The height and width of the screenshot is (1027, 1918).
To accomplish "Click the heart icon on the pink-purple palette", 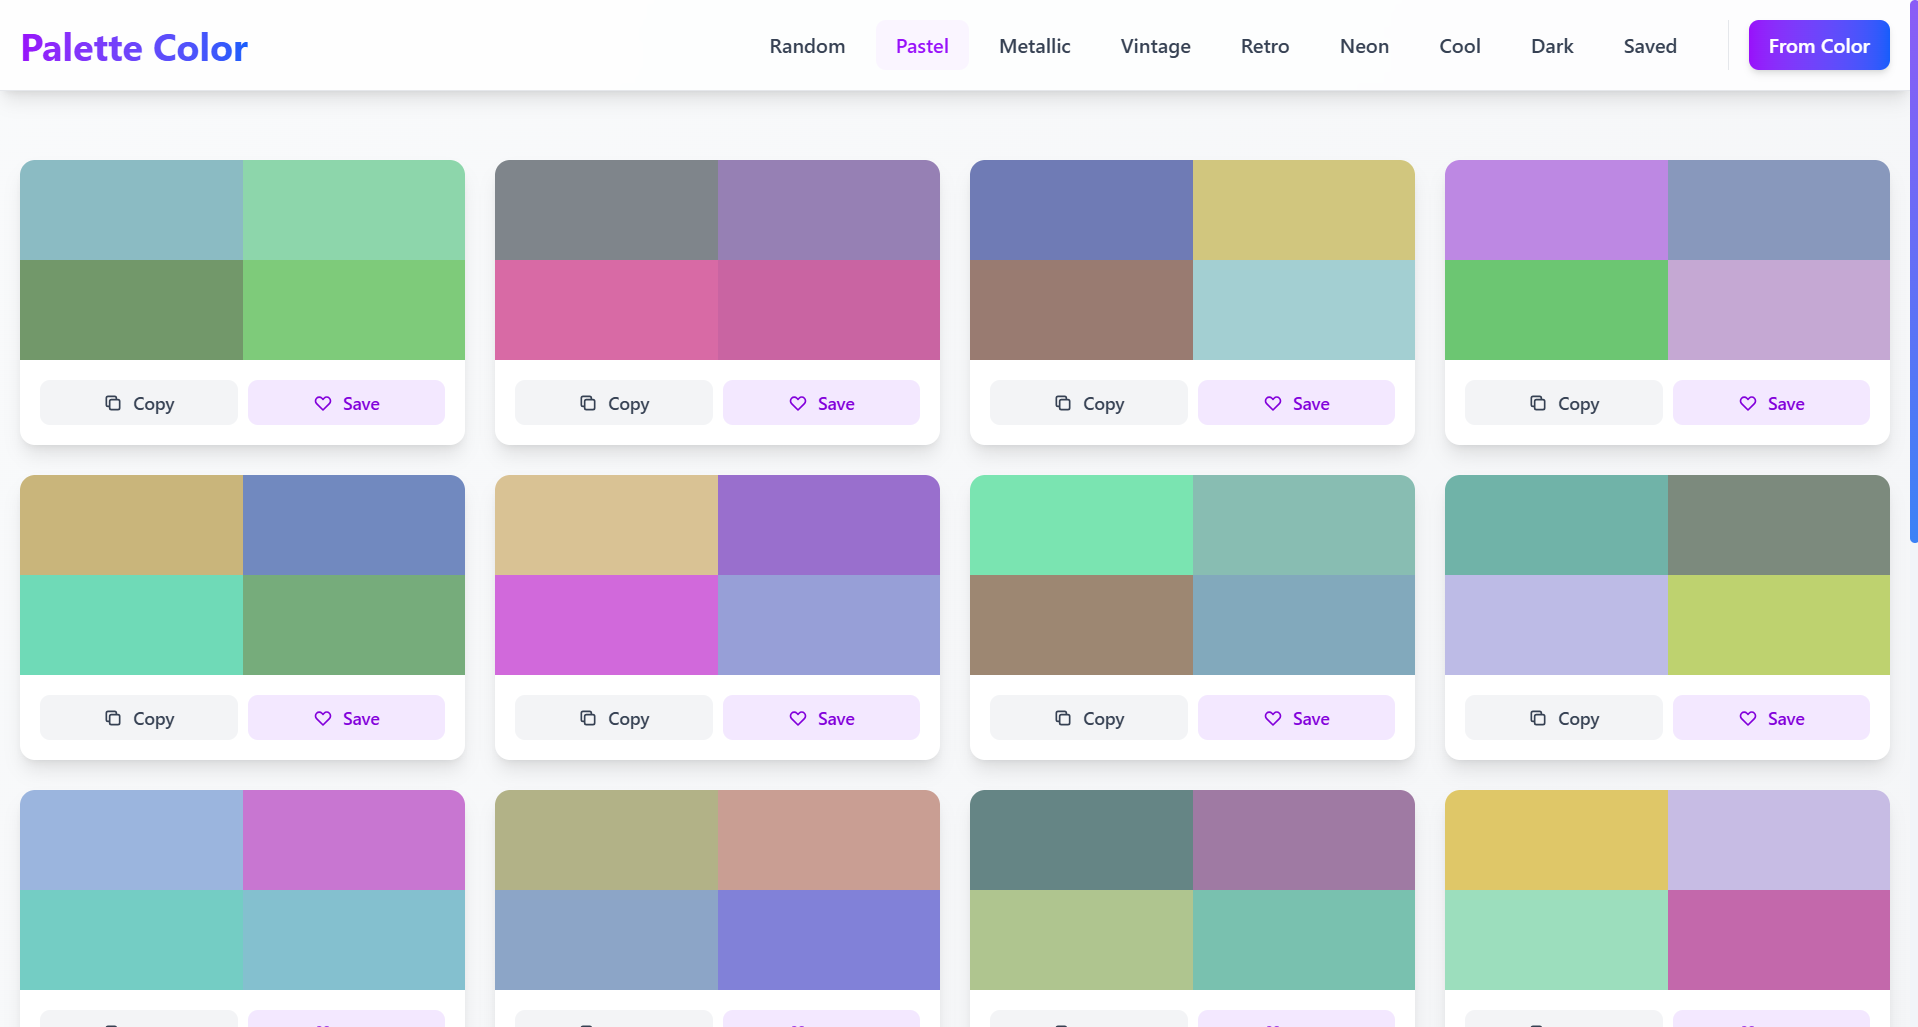I will 797,403.
